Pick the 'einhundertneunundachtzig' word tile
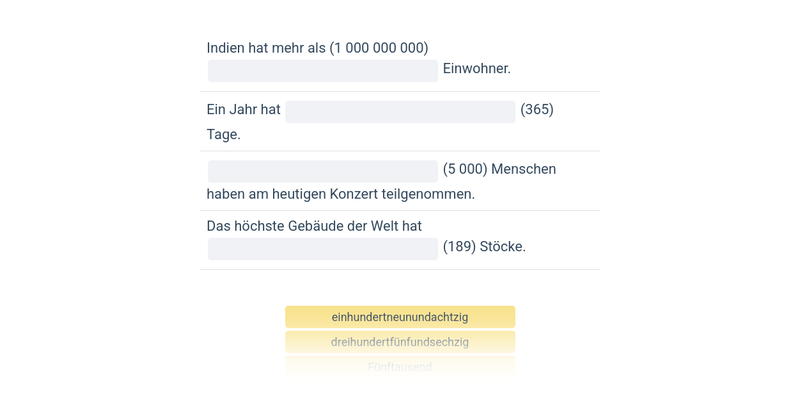The height and width of the screenshot is (400, 800). 400,317
